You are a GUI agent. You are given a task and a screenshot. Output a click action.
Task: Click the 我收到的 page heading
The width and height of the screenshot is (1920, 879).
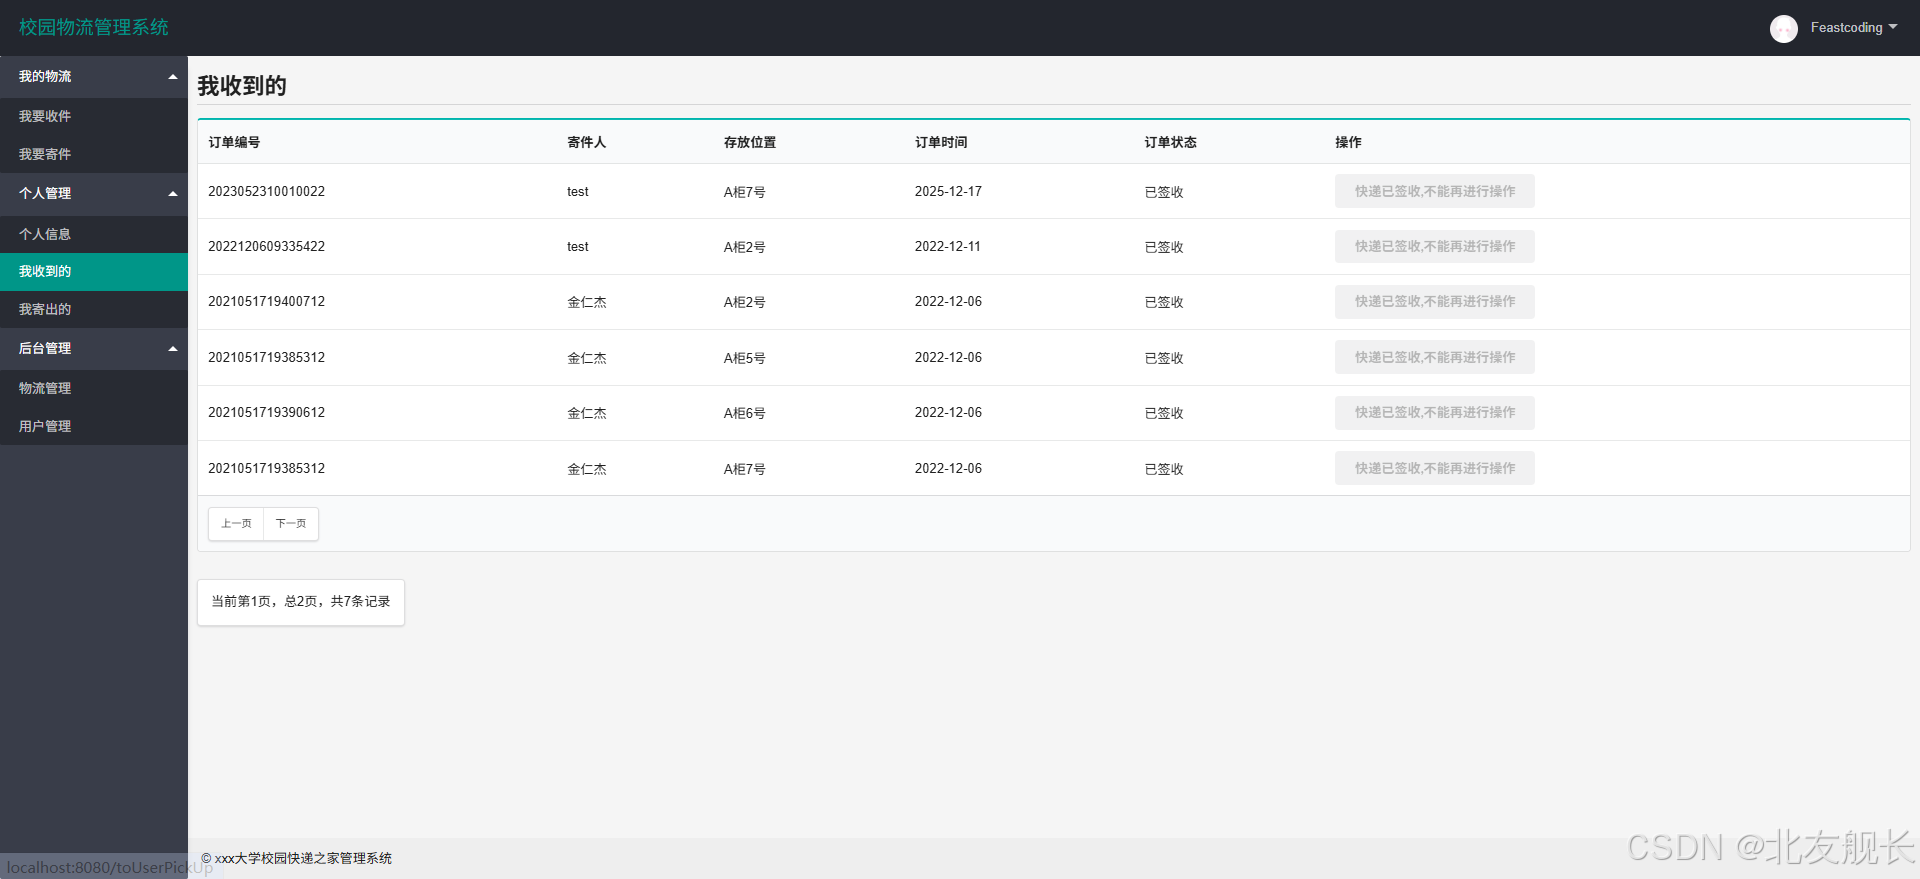pyautogui.click(x=242, y=86)
